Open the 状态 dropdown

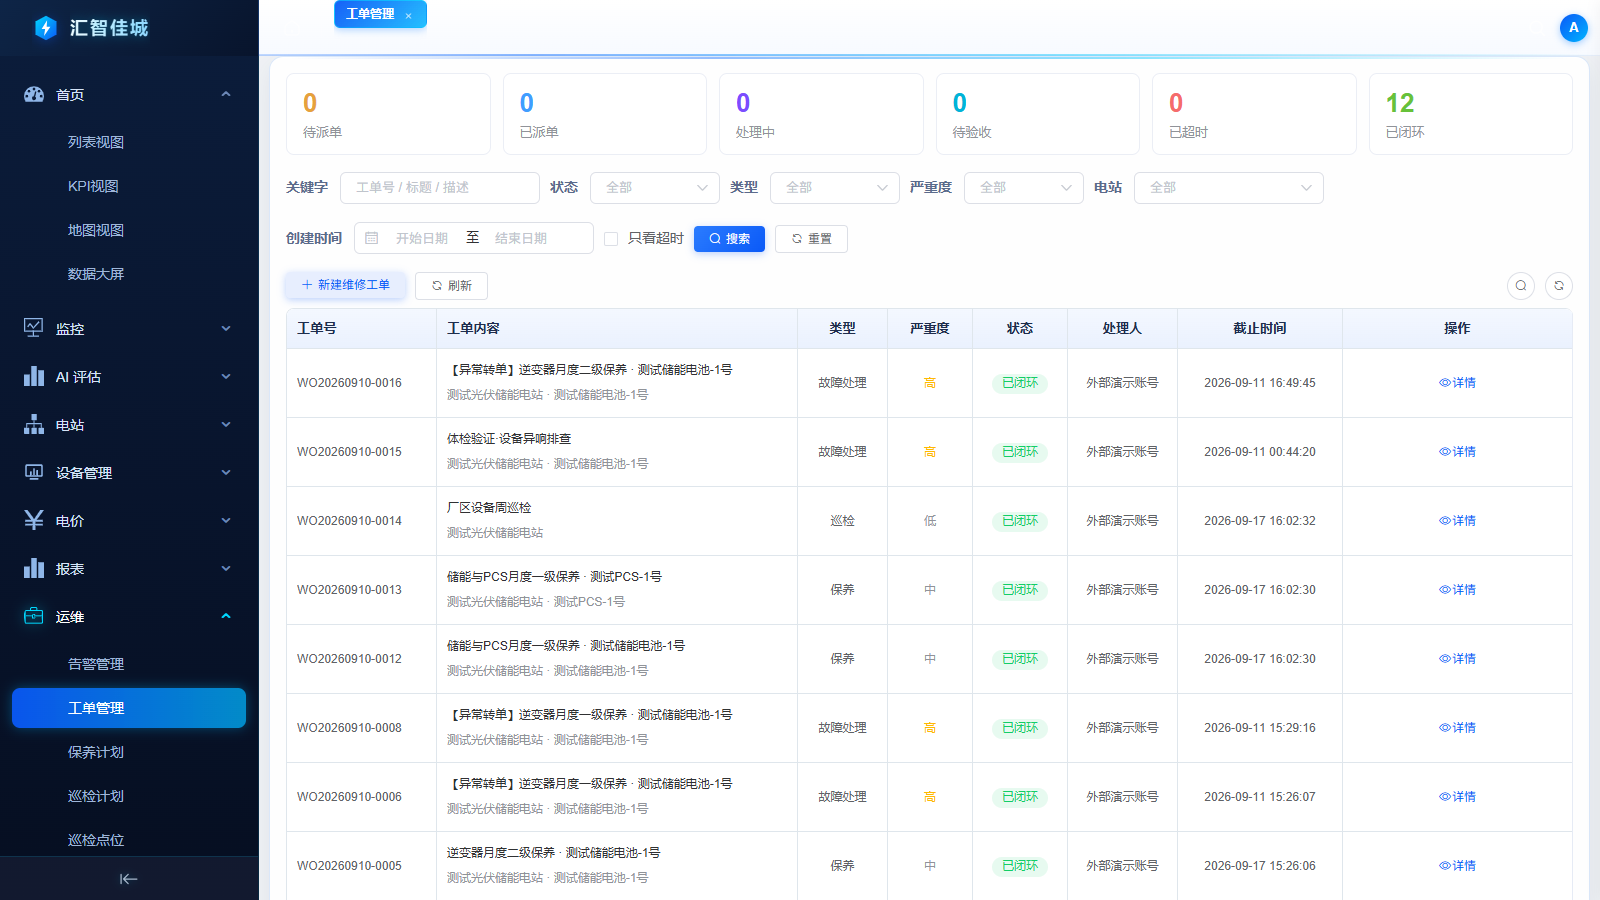click(655, 188)
